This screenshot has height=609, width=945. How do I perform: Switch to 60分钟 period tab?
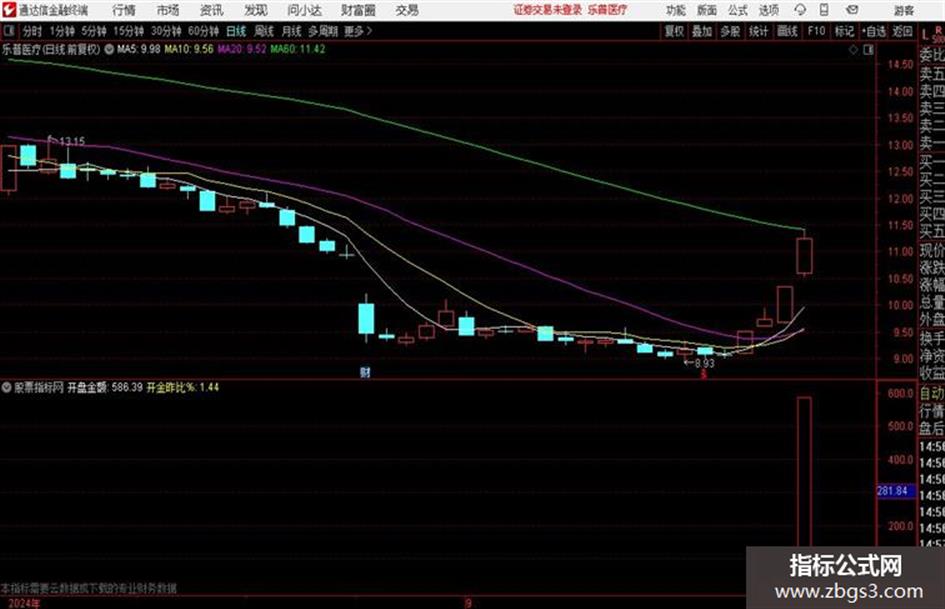[x=203, y=31]
